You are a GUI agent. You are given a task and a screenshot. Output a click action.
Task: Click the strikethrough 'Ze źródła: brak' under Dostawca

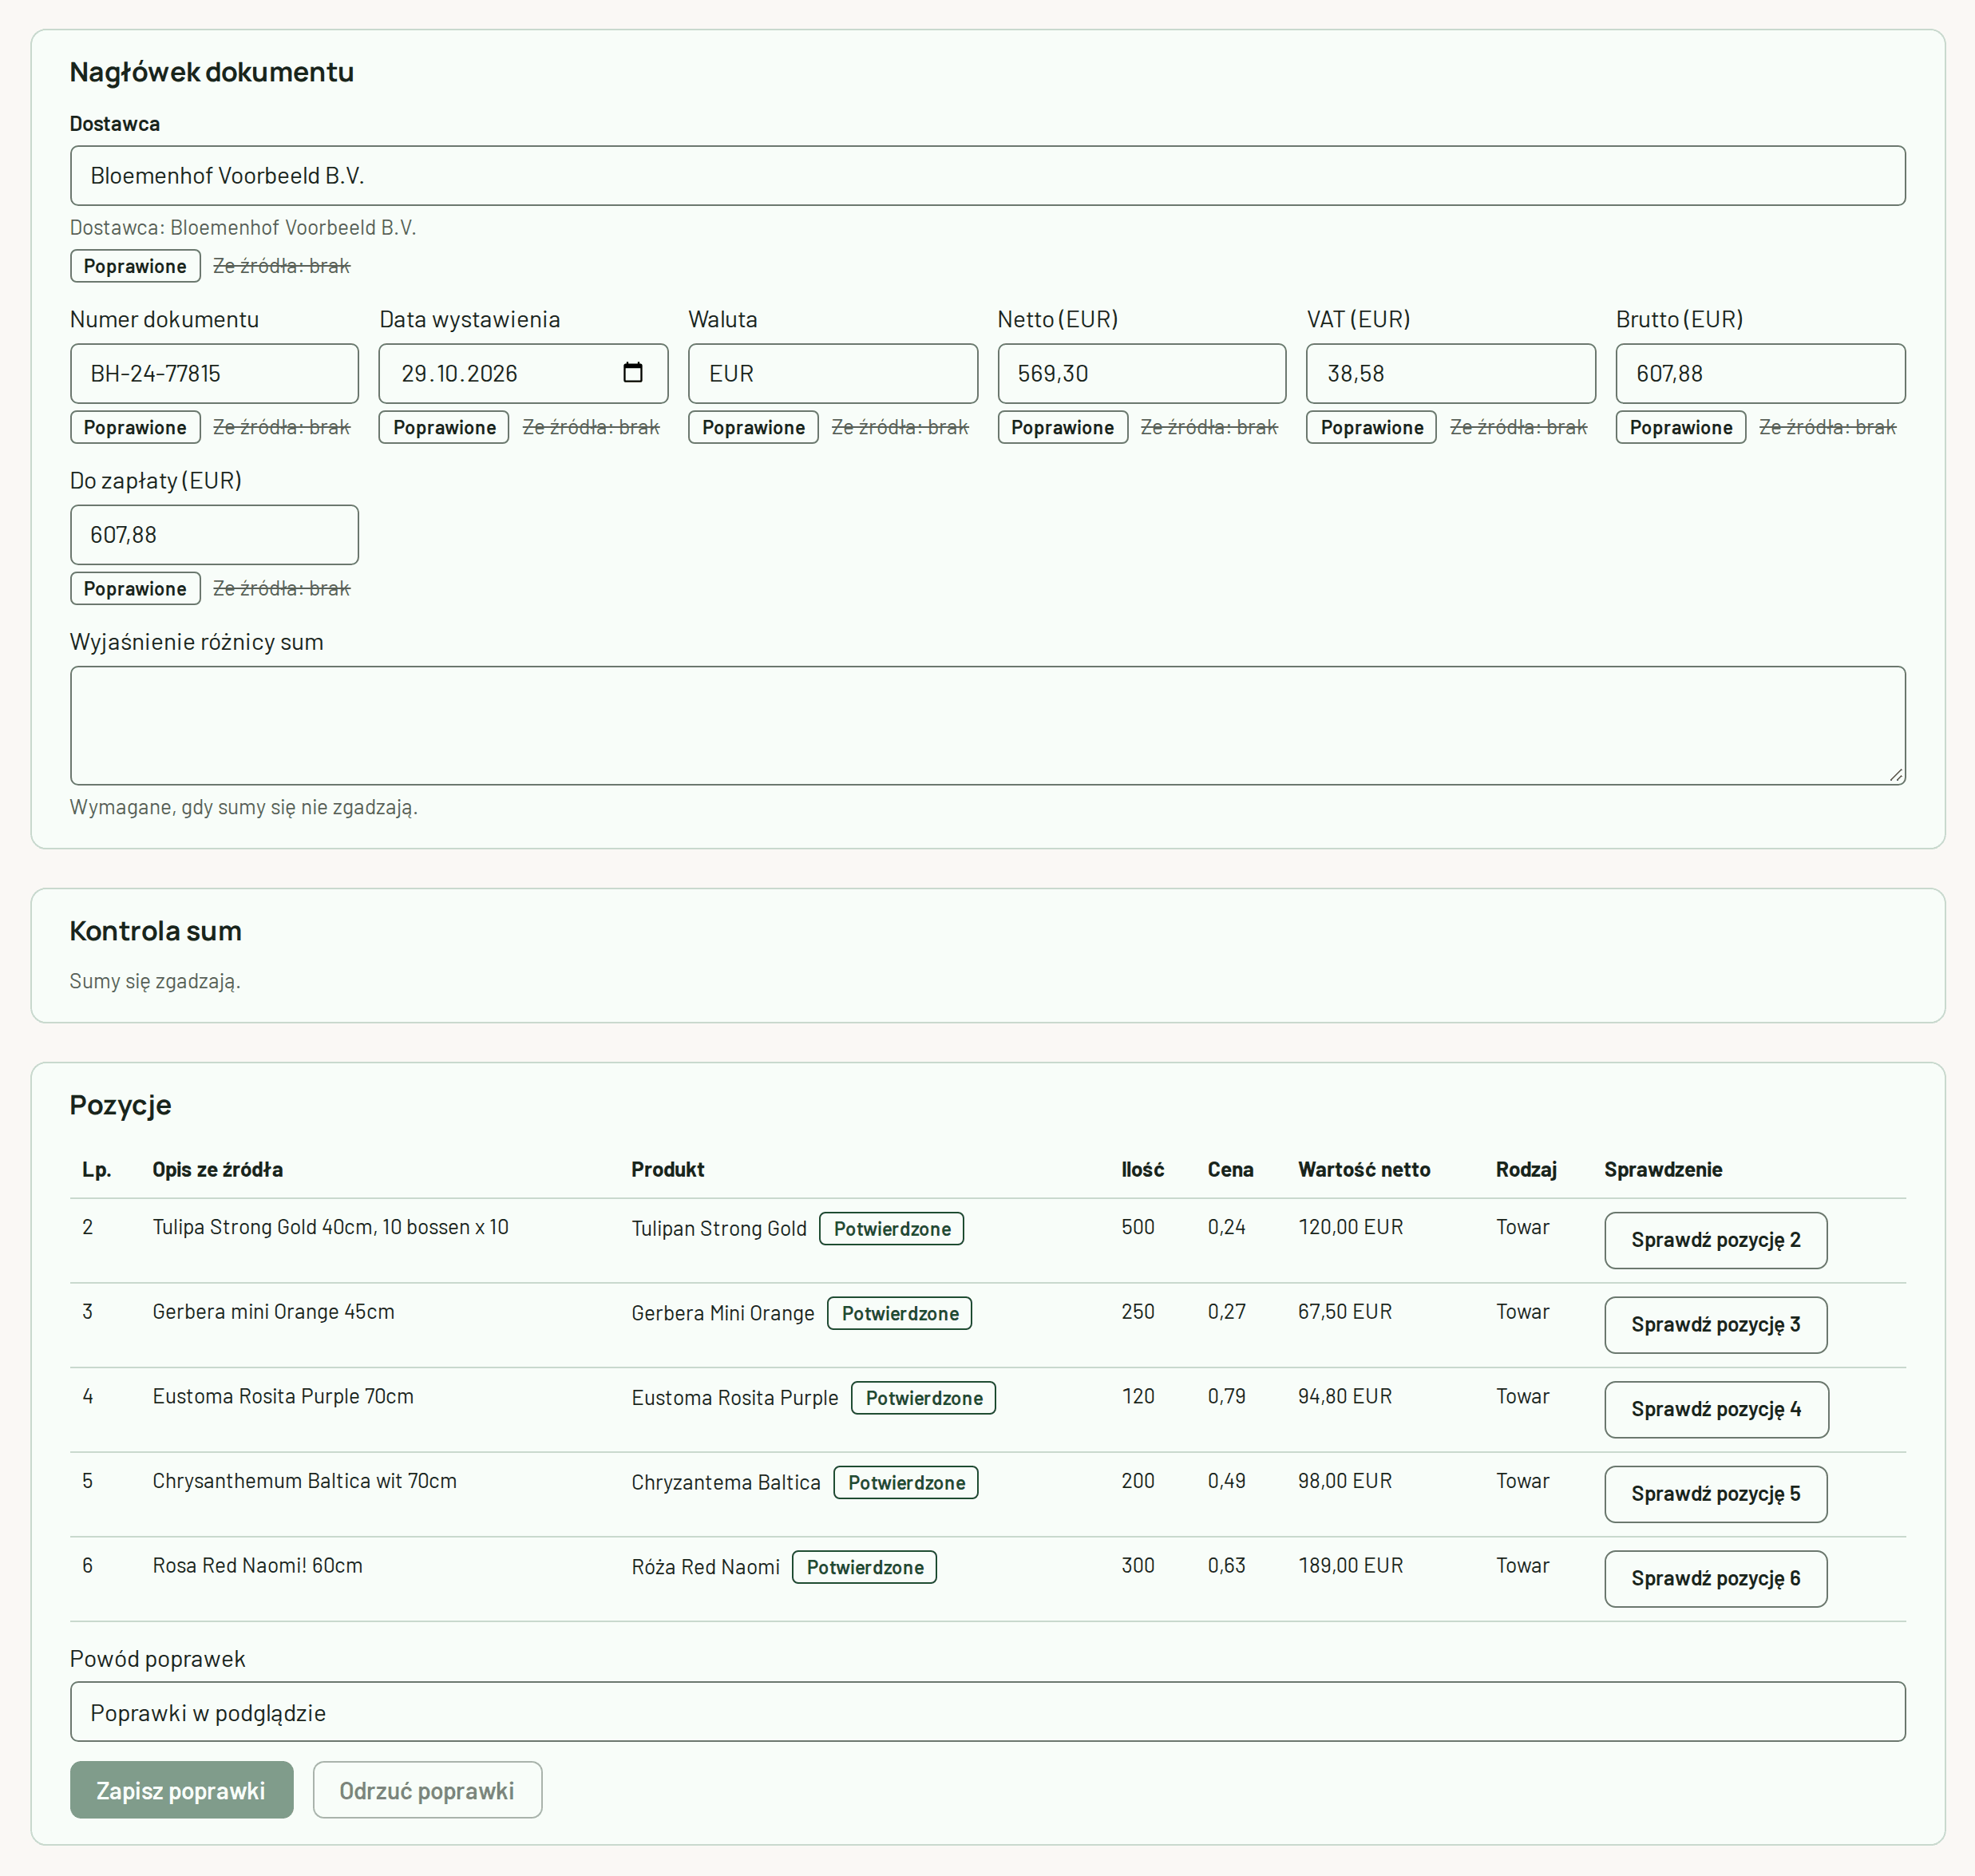(x=281, y=266)
